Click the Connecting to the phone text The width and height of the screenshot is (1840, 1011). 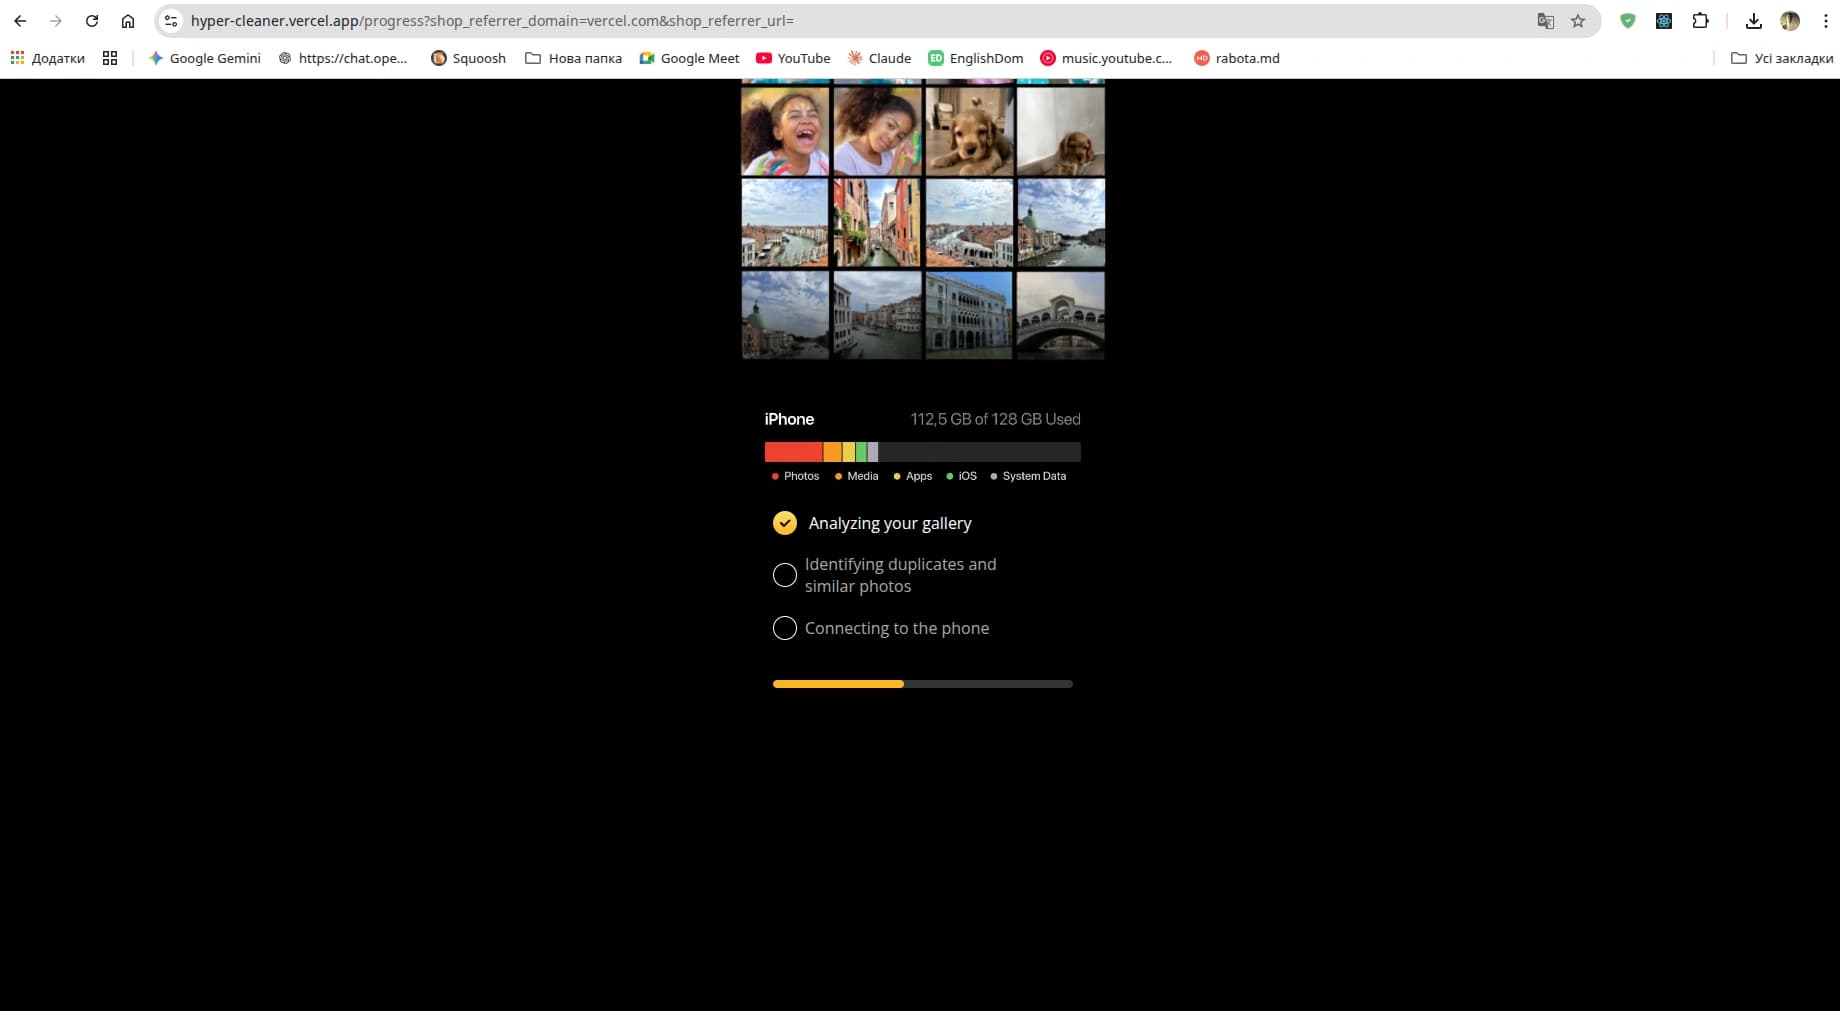click(897, 628)
